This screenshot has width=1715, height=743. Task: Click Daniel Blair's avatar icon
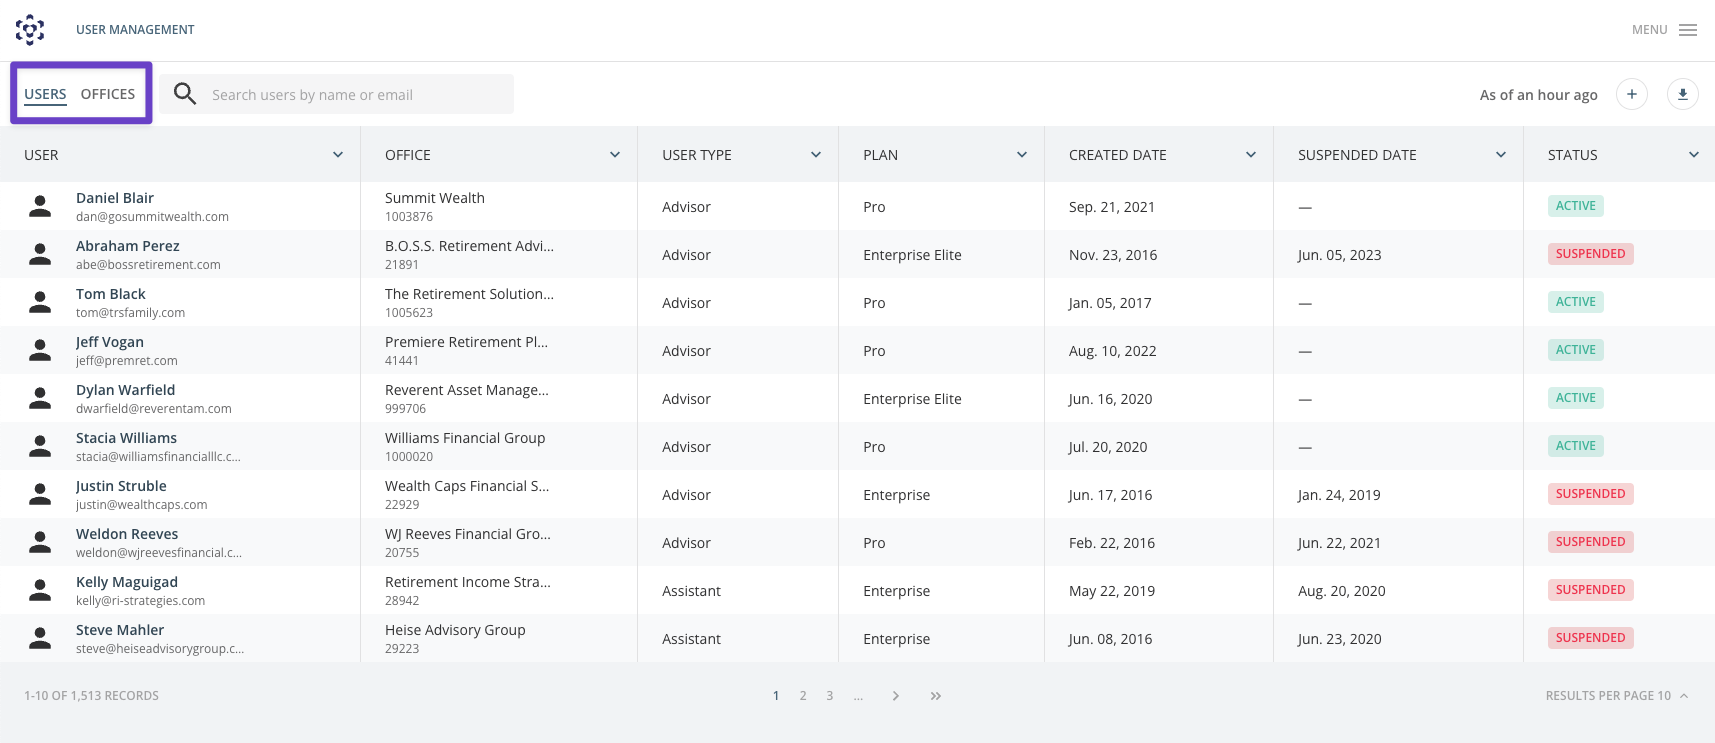[40, 206]
